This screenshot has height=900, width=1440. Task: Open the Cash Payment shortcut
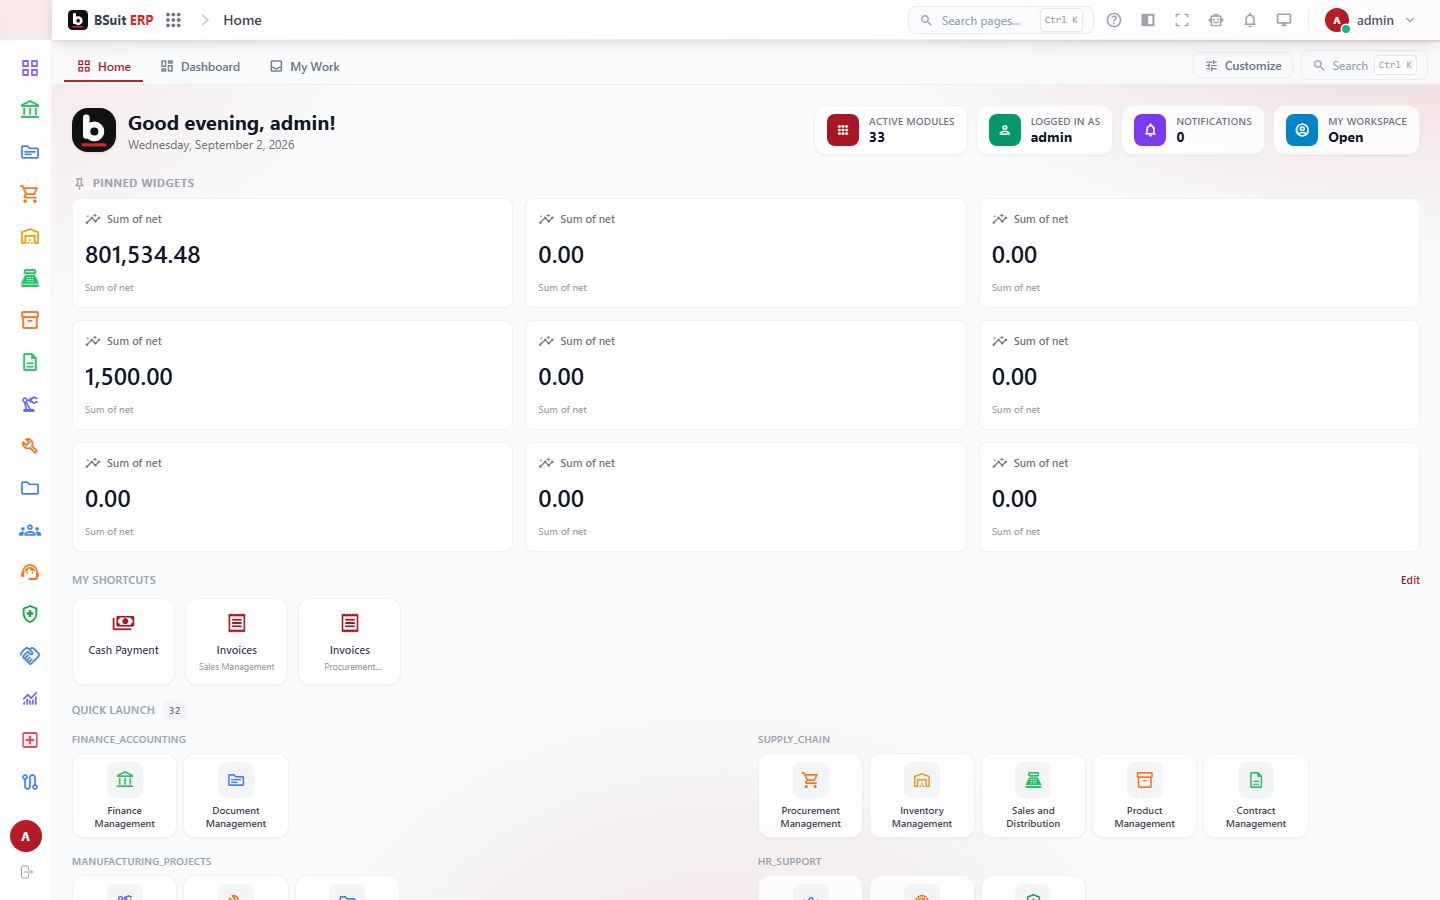click(x=124, y=641)
